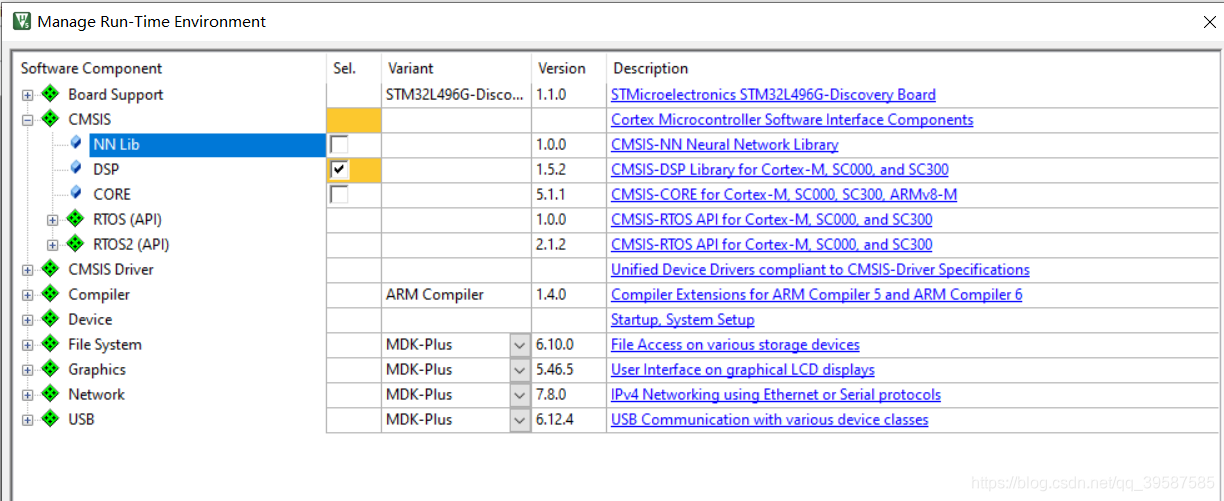
Task: Expand the File System tree node
Action: [x=27, y=345]
